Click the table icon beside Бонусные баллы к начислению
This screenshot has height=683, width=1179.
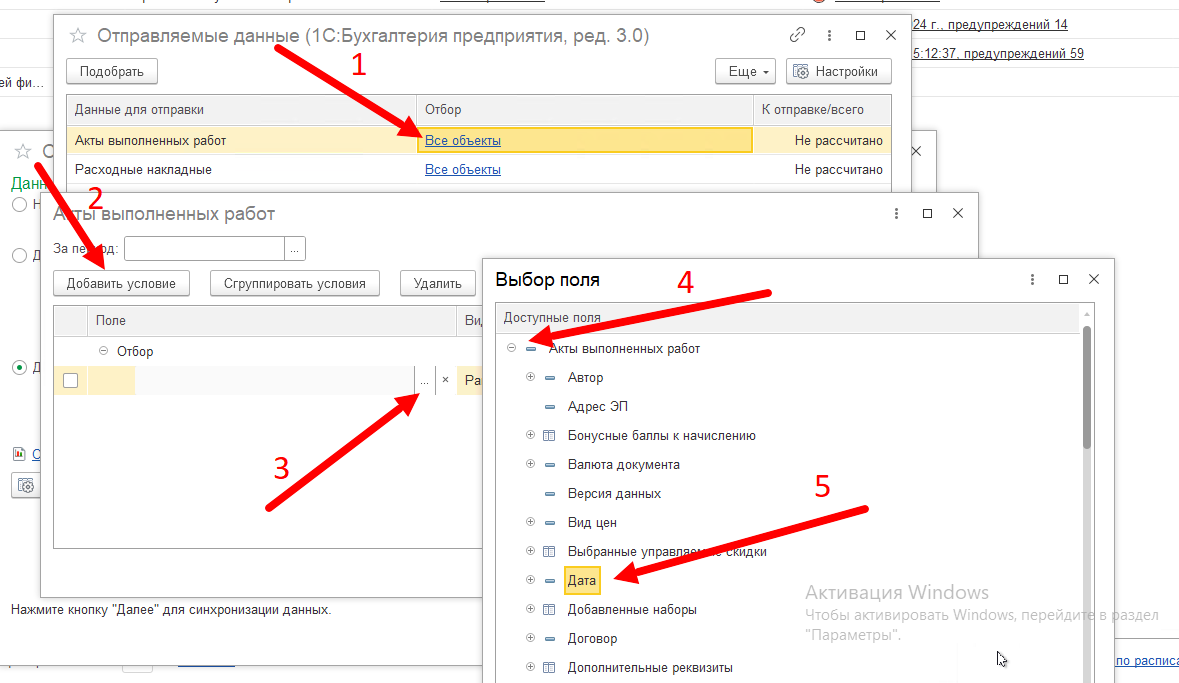point(550,436)
